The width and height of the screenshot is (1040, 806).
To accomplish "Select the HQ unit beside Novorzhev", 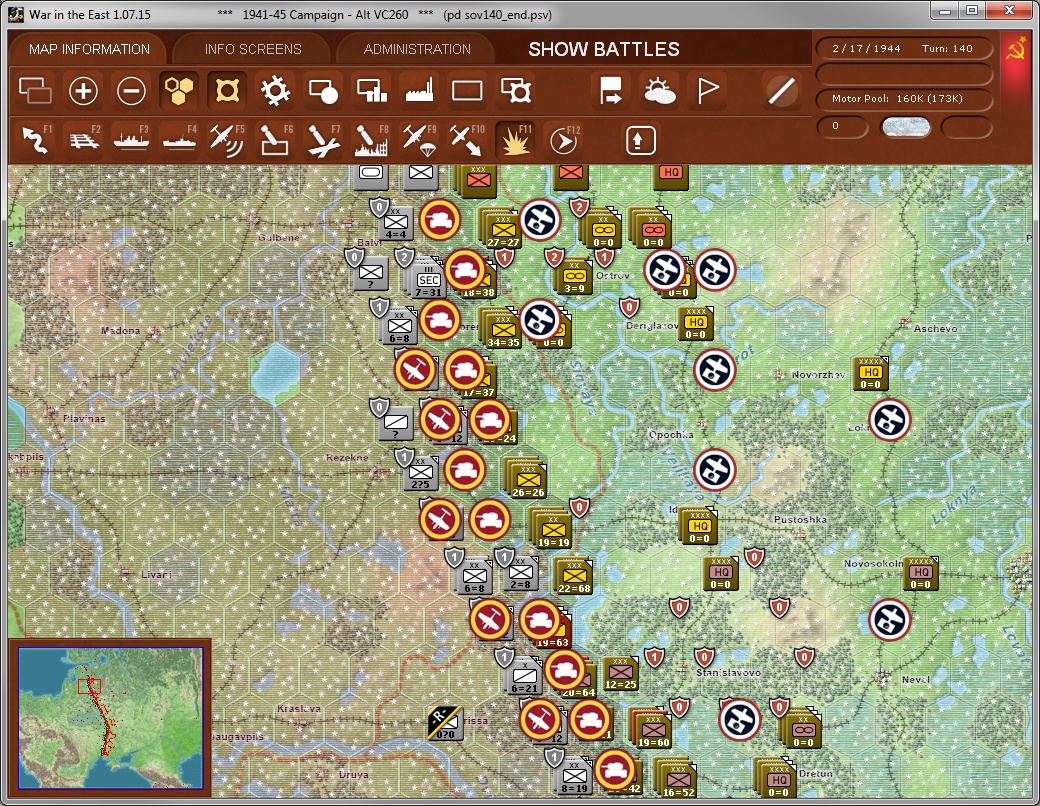I will 871,373.
